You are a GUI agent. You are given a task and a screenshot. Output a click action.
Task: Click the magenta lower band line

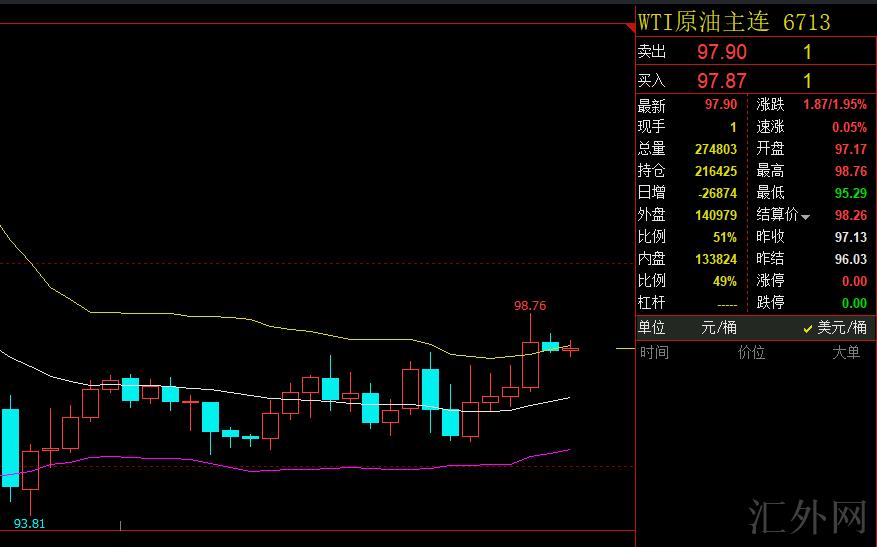click(x=300, y=466)
